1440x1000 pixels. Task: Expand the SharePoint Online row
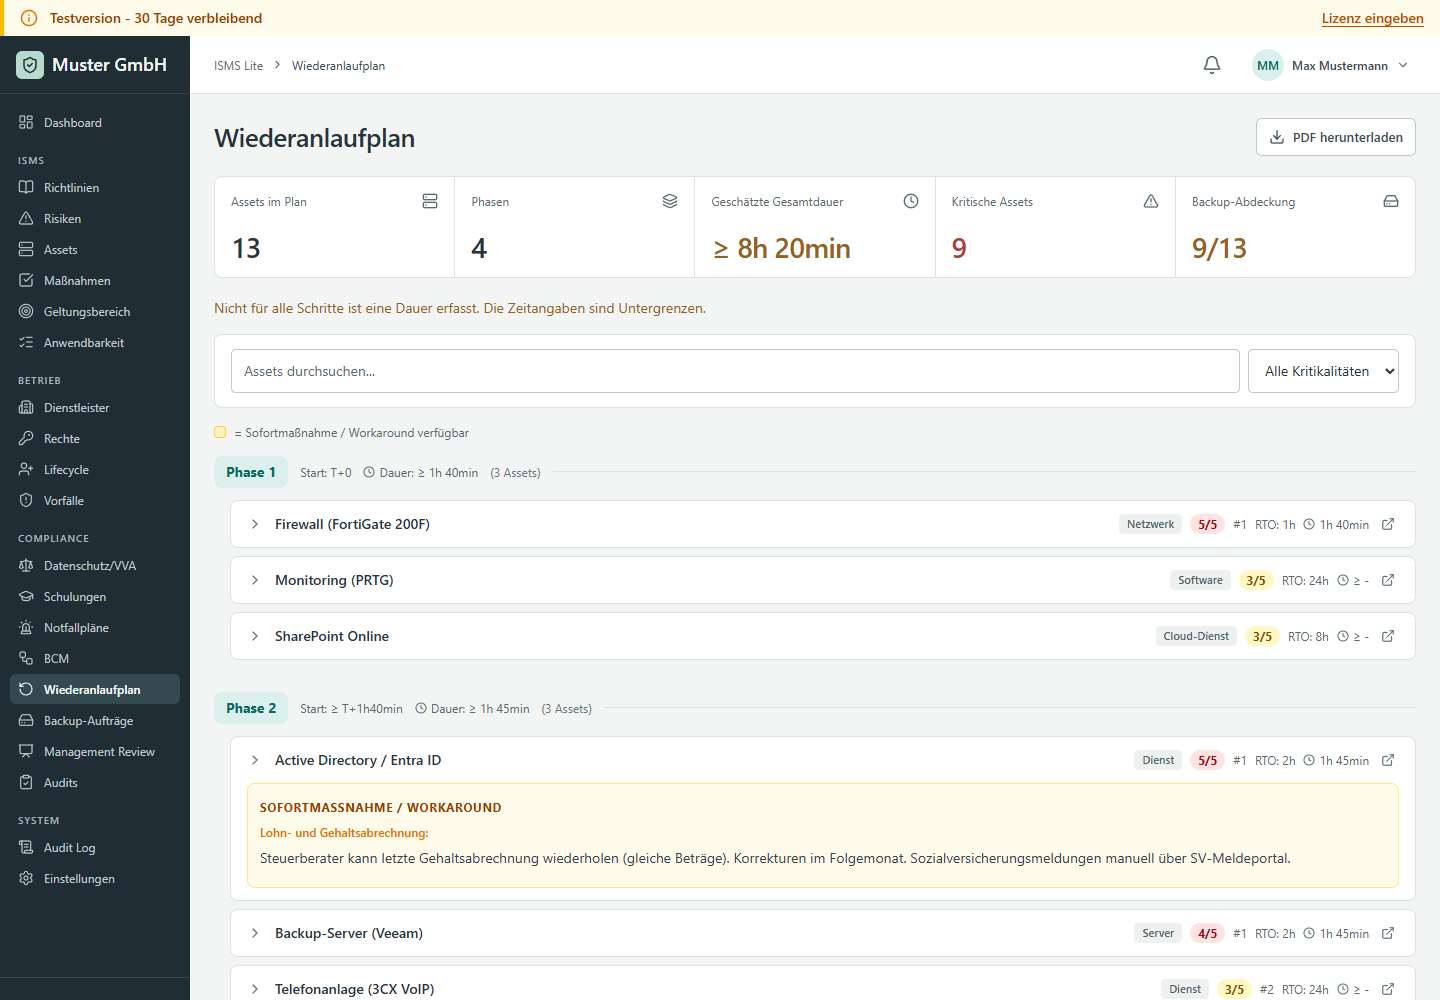[x=255, y=636]
